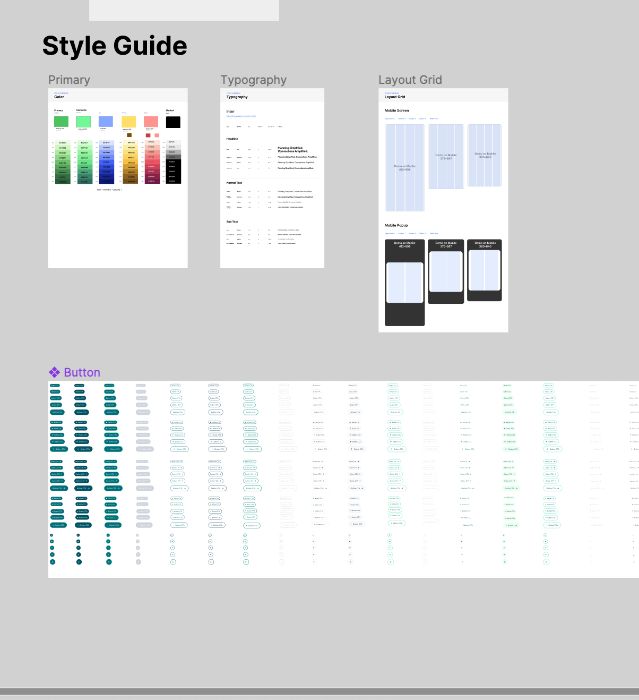Click the Mobile Popup section heading
Image resolution: width=639 pixels, height=700 pixels.
point(397,225)
